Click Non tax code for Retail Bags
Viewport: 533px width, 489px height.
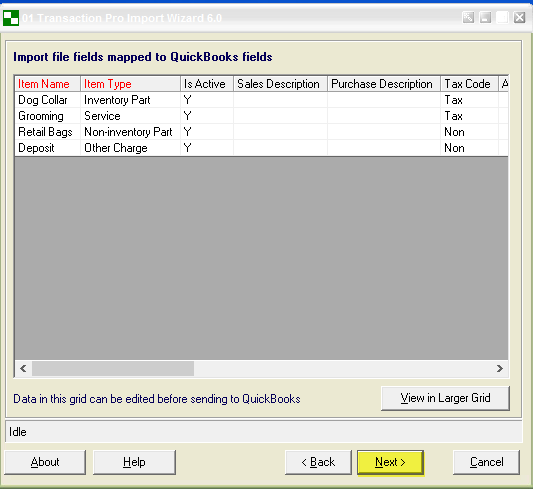tap(469, 132)
